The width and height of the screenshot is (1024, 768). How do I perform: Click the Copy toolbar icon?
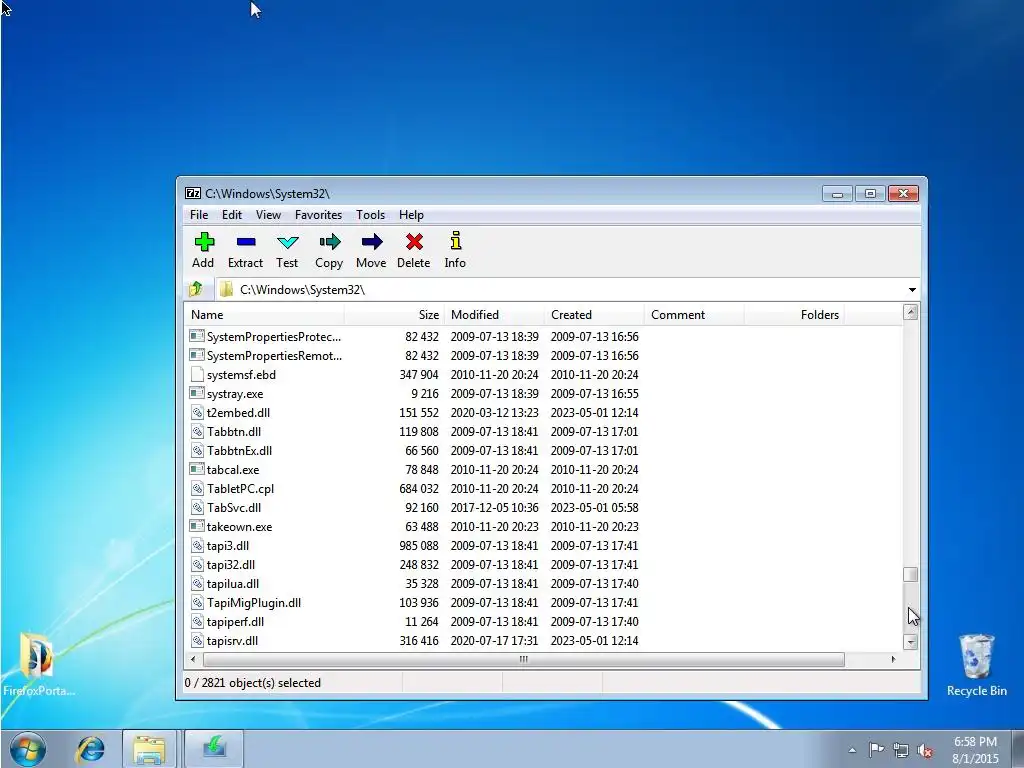click(x=329, y=242)
